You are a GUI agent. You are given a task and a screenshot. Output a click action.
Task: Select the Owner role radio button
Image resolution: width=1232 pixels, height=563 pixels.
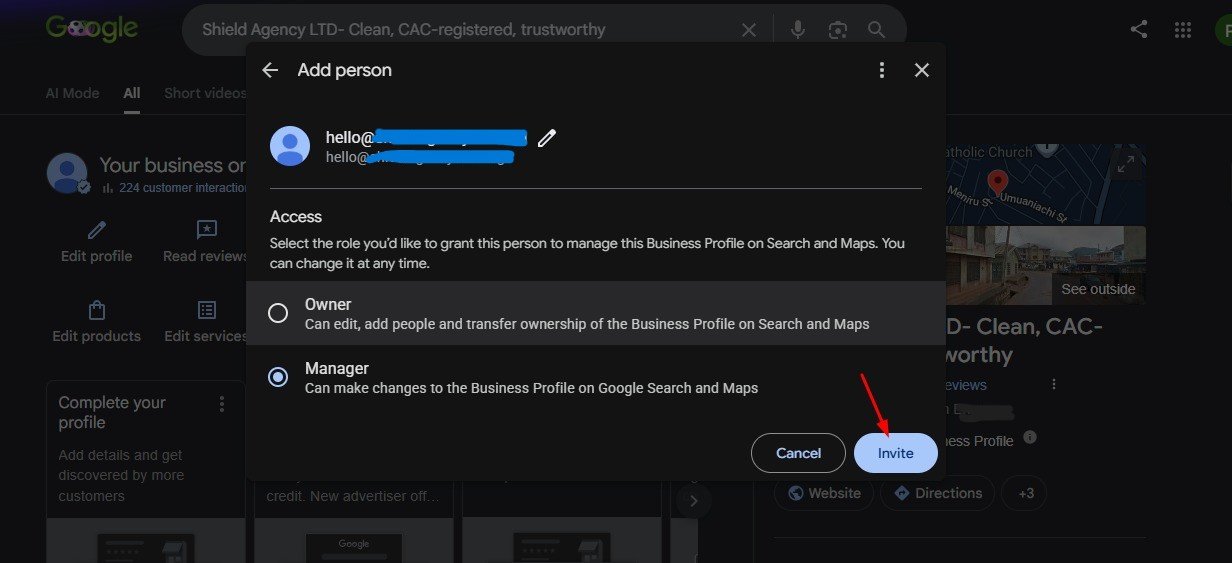278,313
